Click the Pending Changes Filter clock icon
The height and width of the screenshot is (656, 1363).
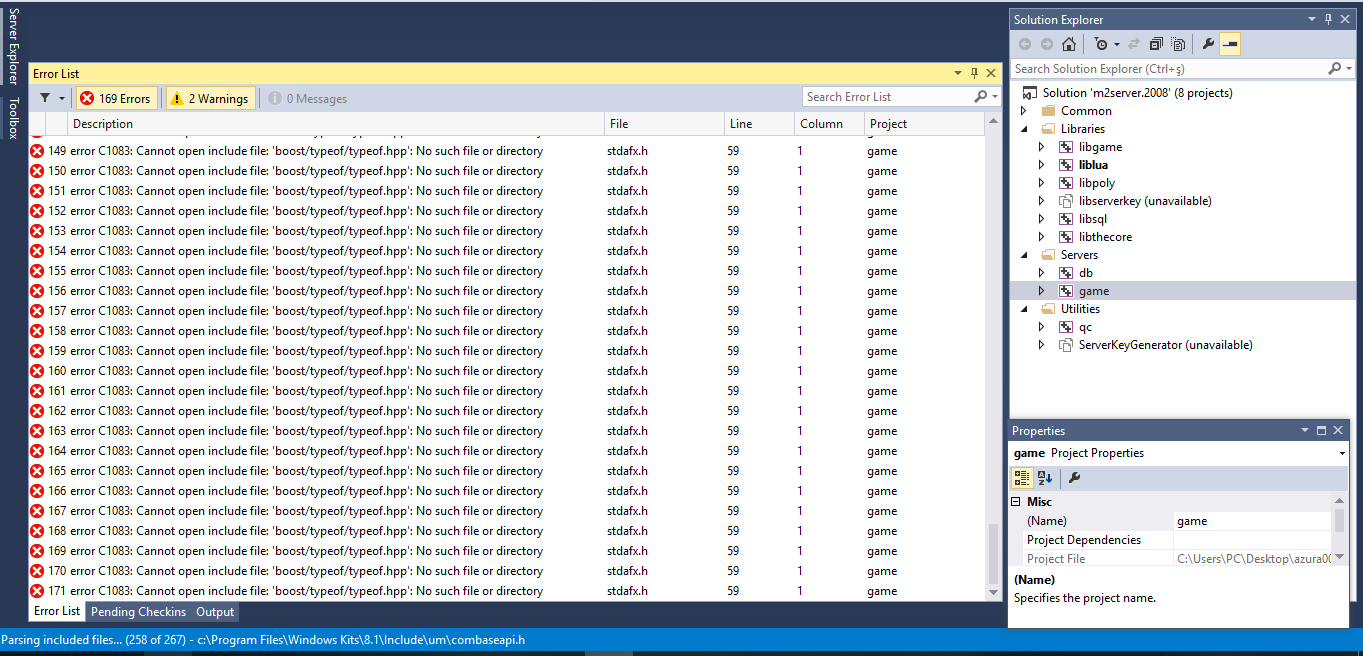coord(1100,44)
